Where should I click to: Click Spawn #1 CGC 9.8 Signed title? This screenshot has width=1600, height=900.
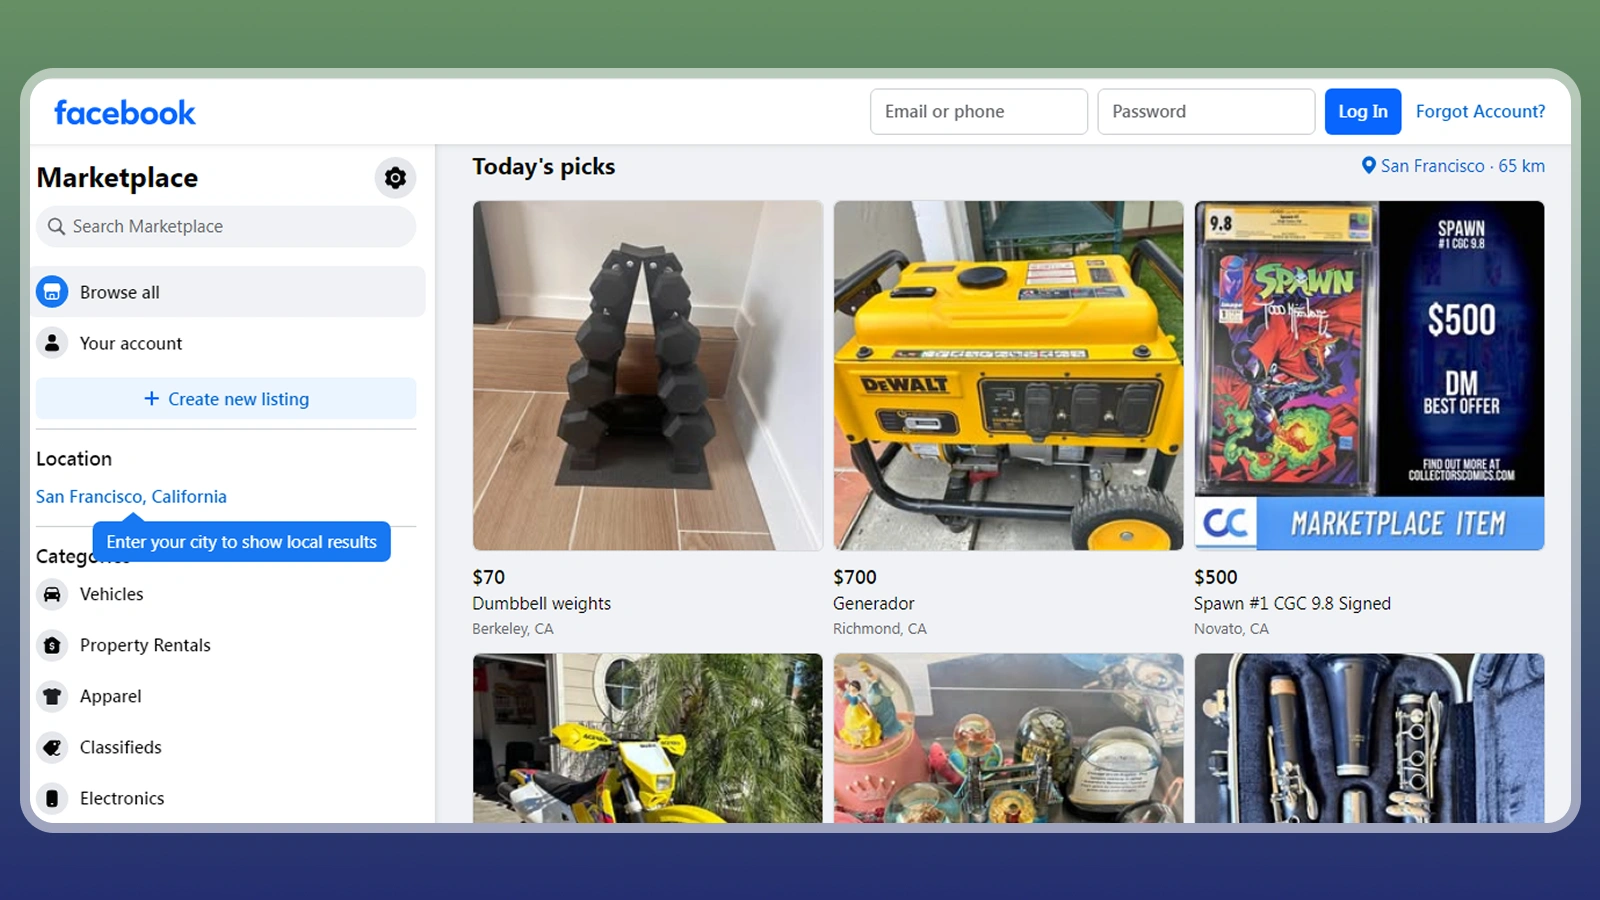1292,604
